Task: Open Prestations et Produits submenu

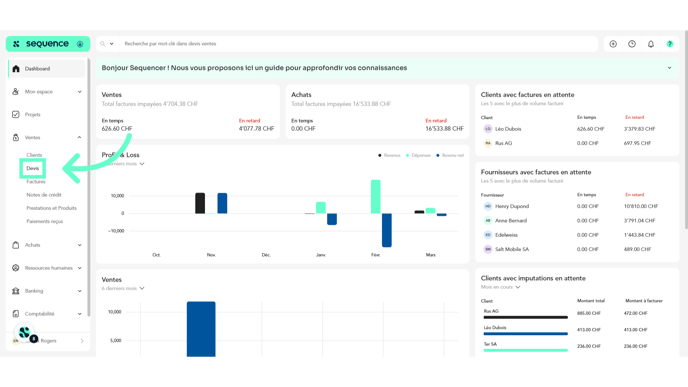Action: pos(51,208)
